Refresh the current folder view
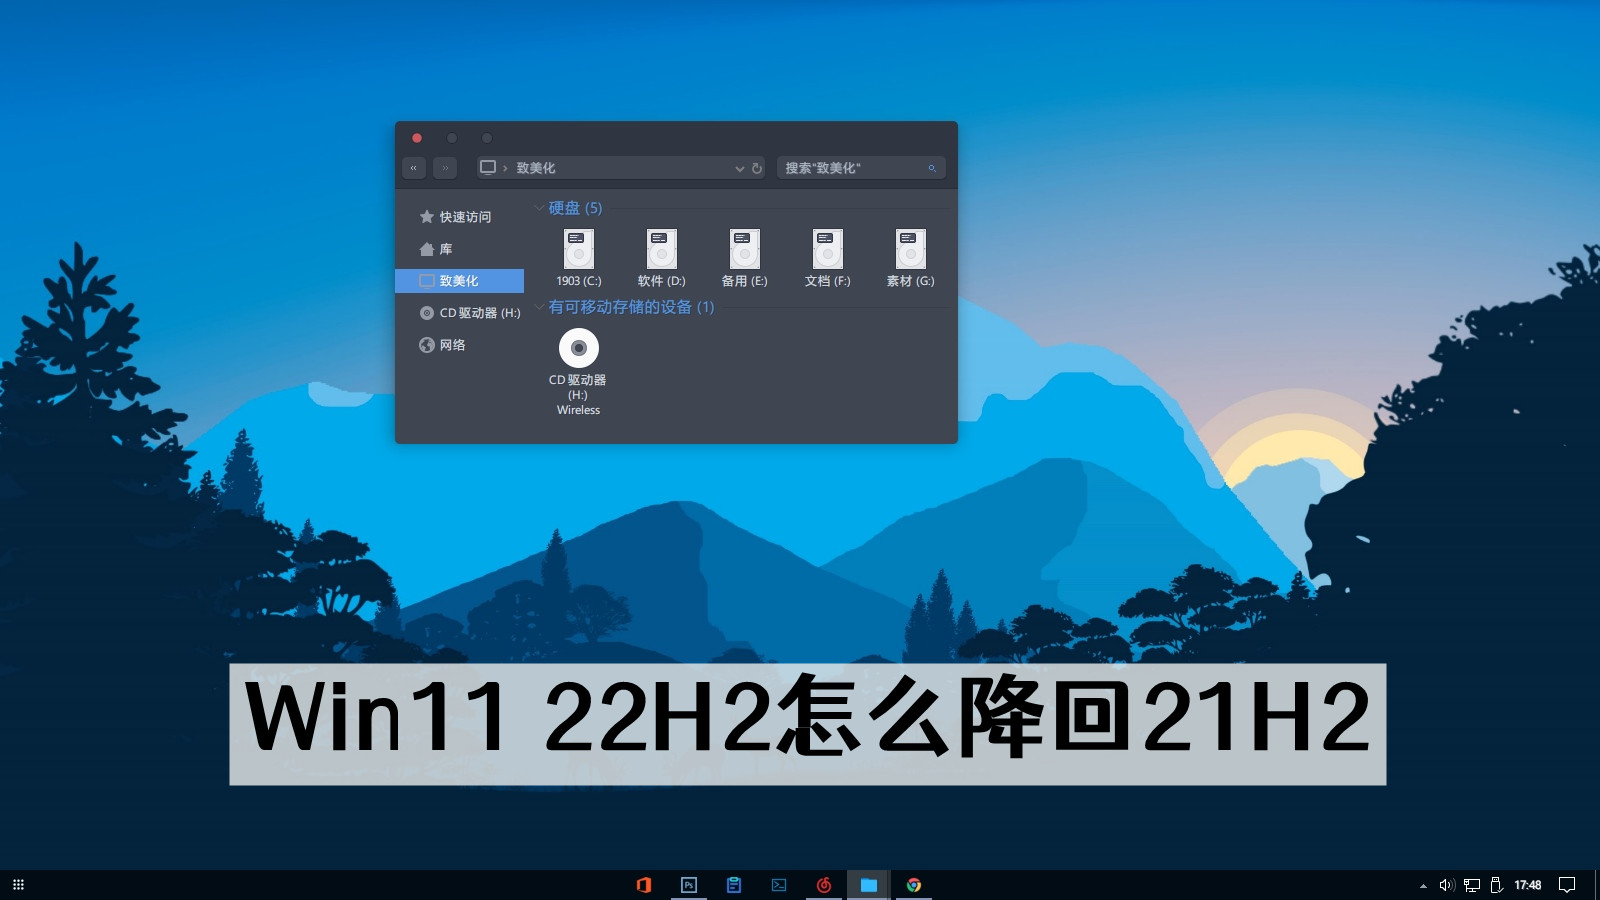1600x900 pixels. coord(757,168)
